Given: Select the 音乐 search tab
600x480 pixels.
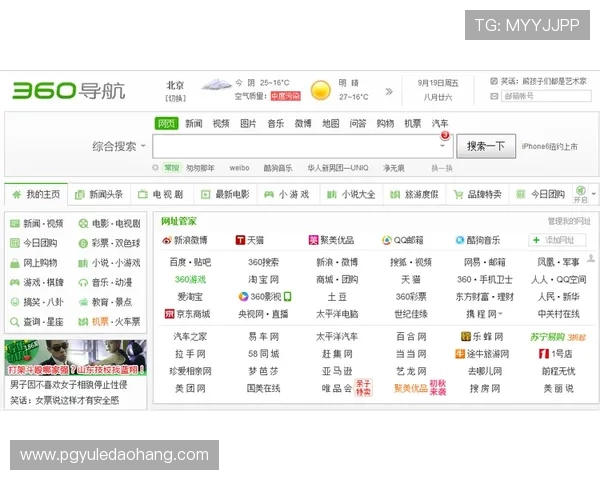Looking at the screenshot, I should click(276, 123).
